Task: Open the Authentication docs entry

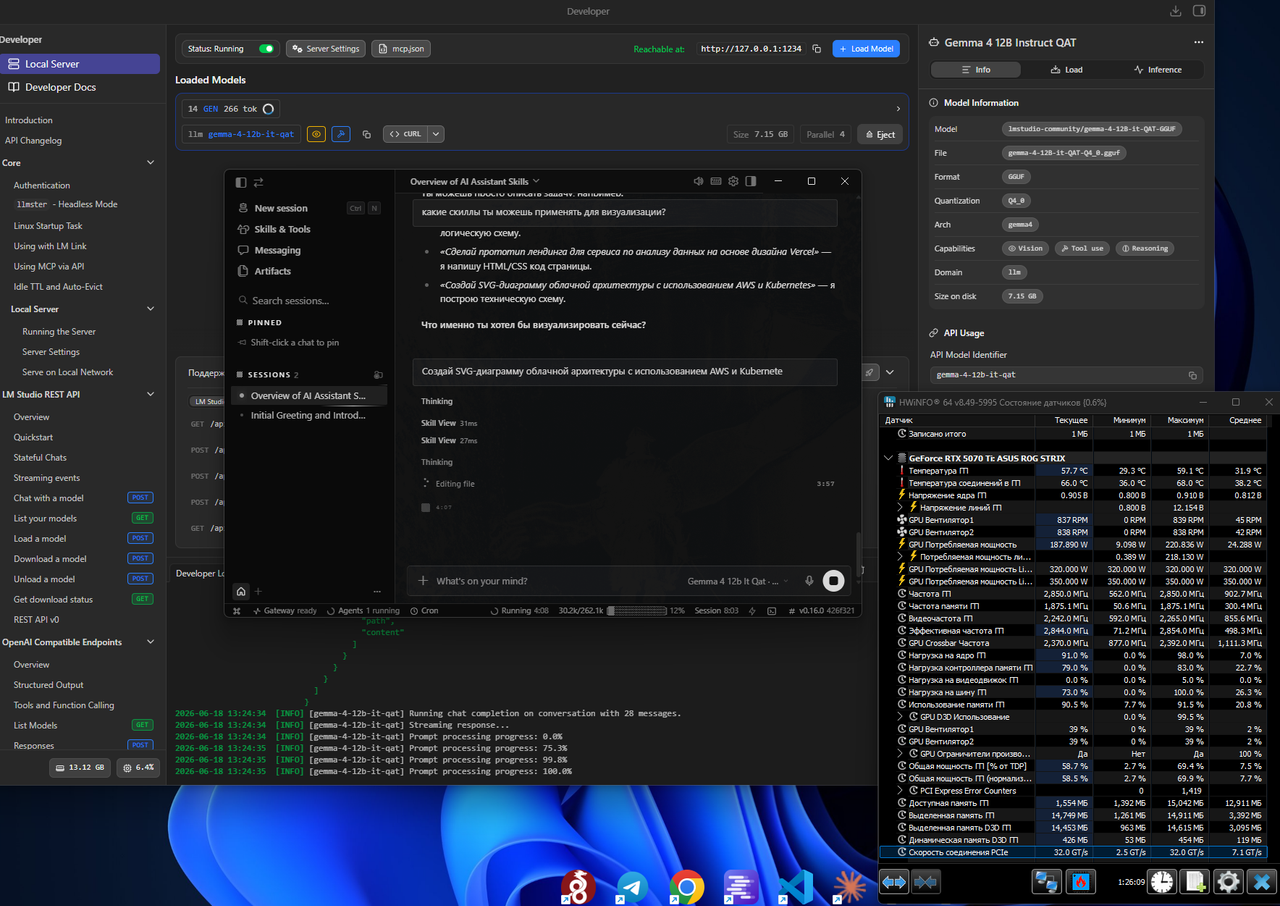Action: [42, 185]
